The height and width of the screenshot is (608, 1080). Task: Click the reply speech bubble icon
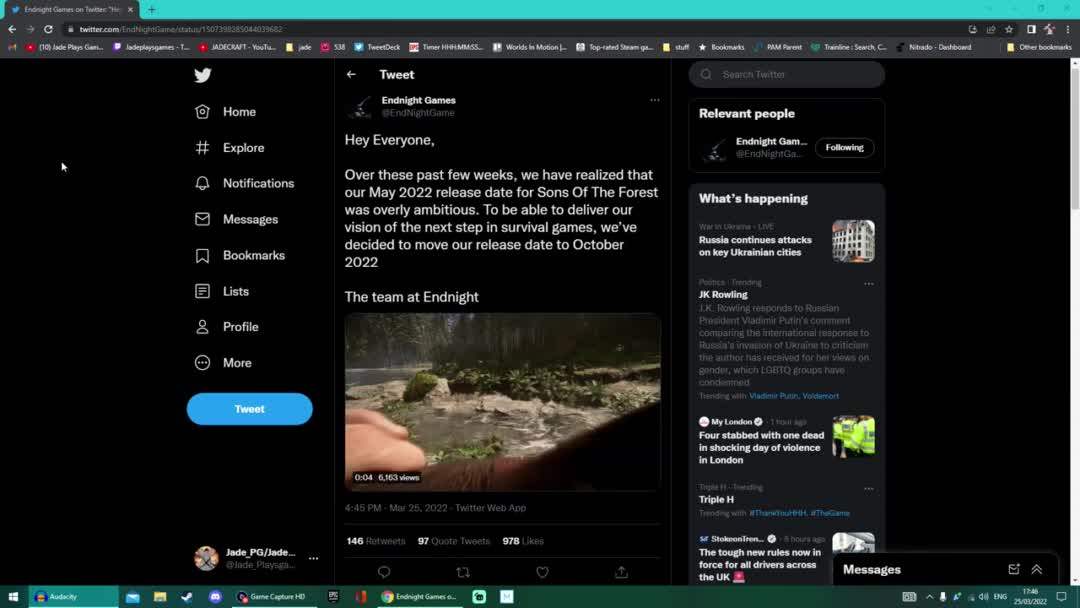point(384,572)
